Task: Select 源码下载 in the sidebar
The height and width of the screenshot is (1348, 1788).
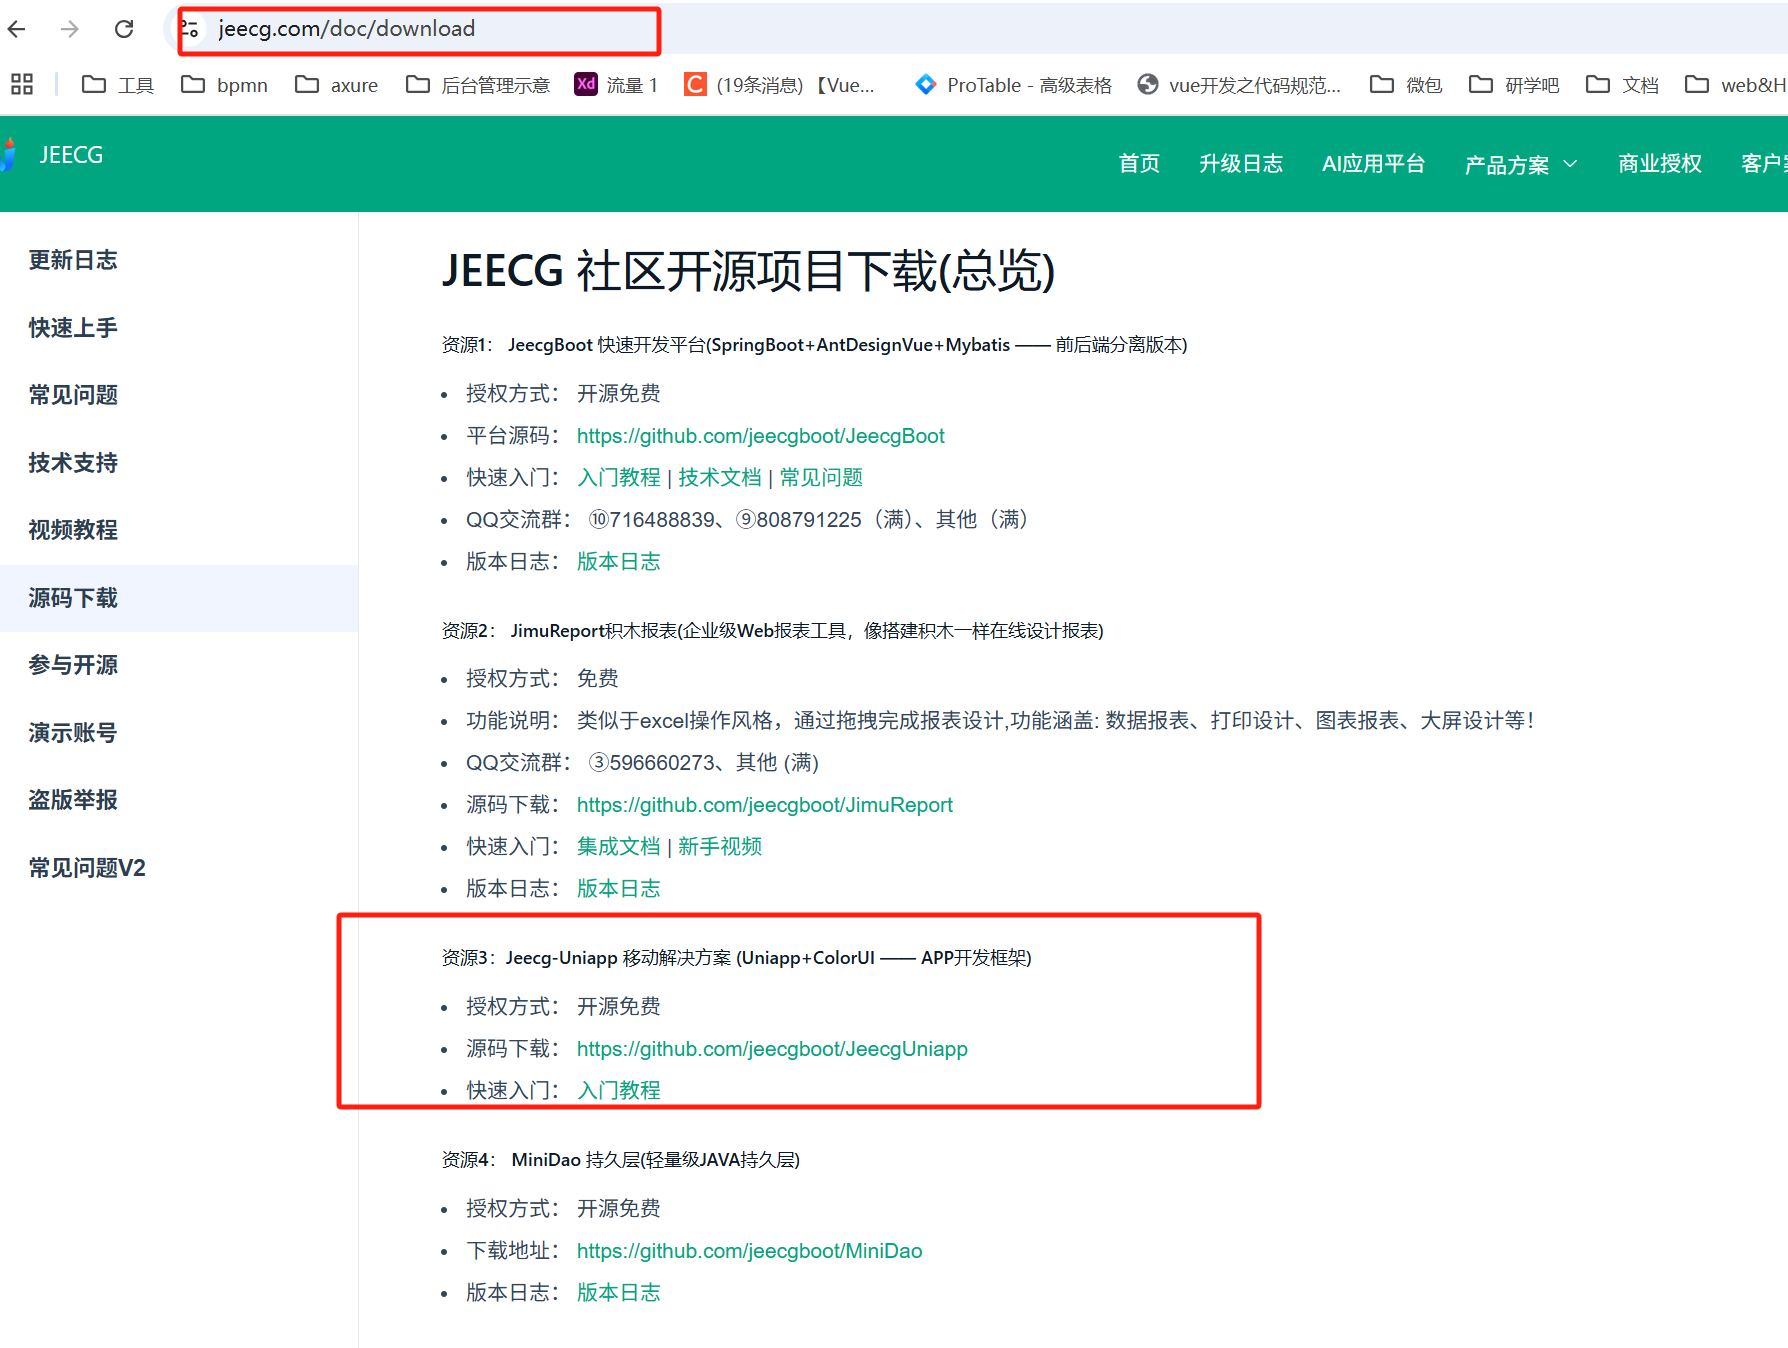Action: (73, 598)
